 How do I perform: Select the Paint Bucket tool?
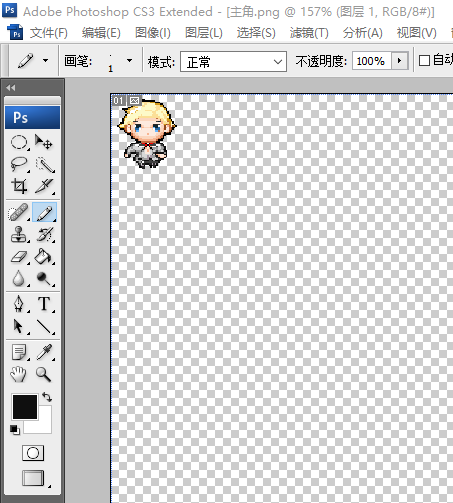[44, 257]
